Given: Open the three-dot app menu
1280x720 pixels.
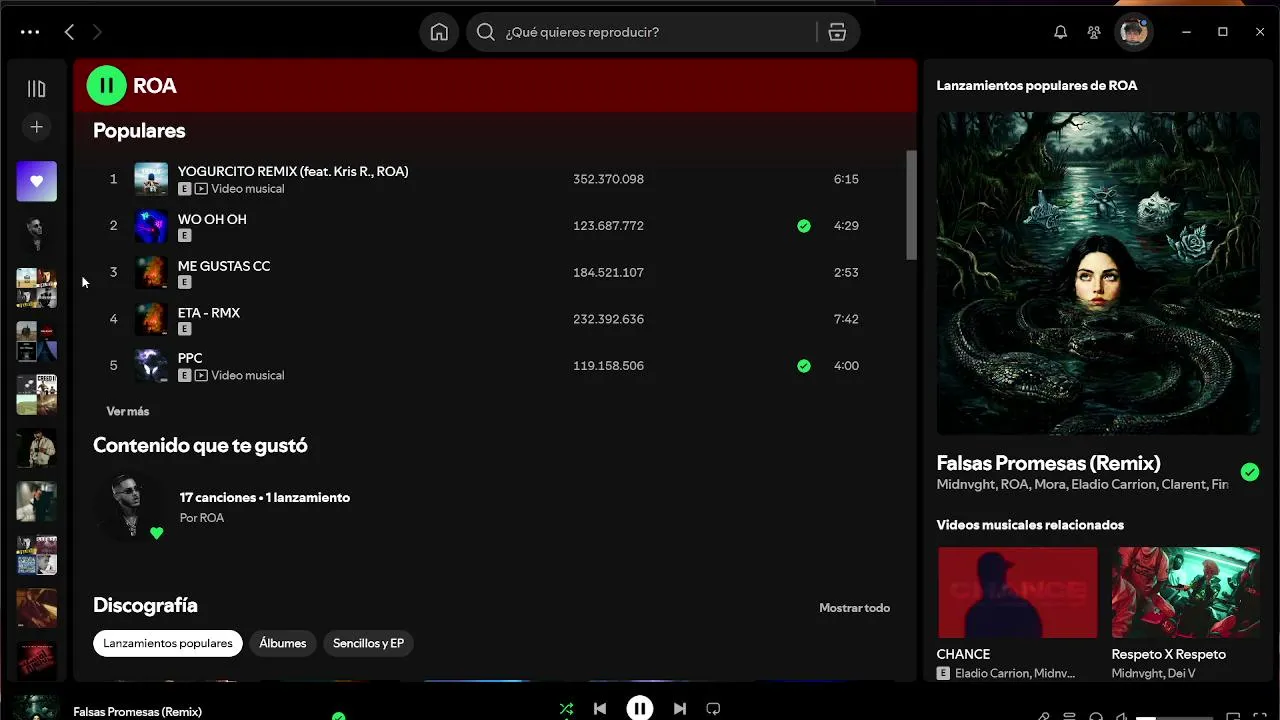Looking at the screenshot, I should click(30, 32).
